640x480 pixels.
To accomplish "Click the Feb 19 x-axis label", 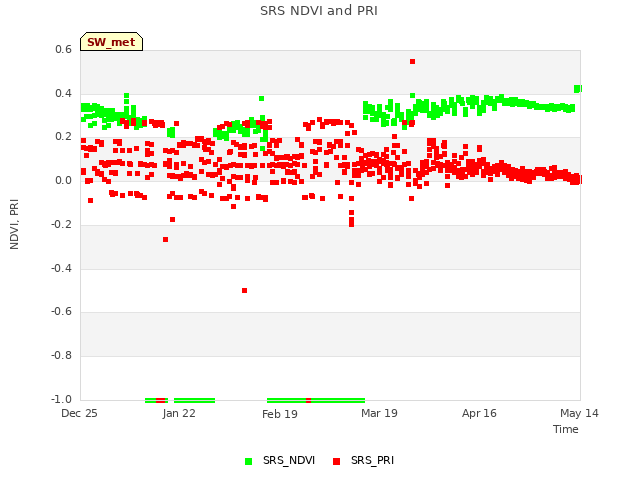I will coord(280,414).
